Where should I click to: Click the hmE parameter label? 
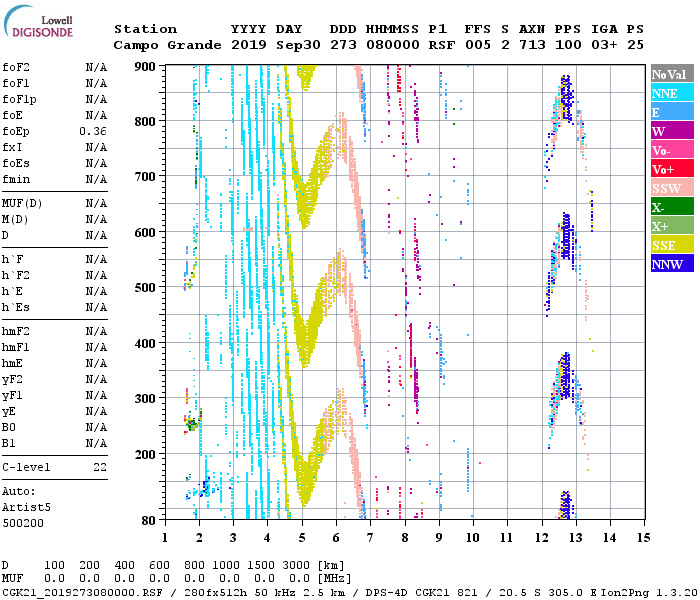(x=12, y=363)
